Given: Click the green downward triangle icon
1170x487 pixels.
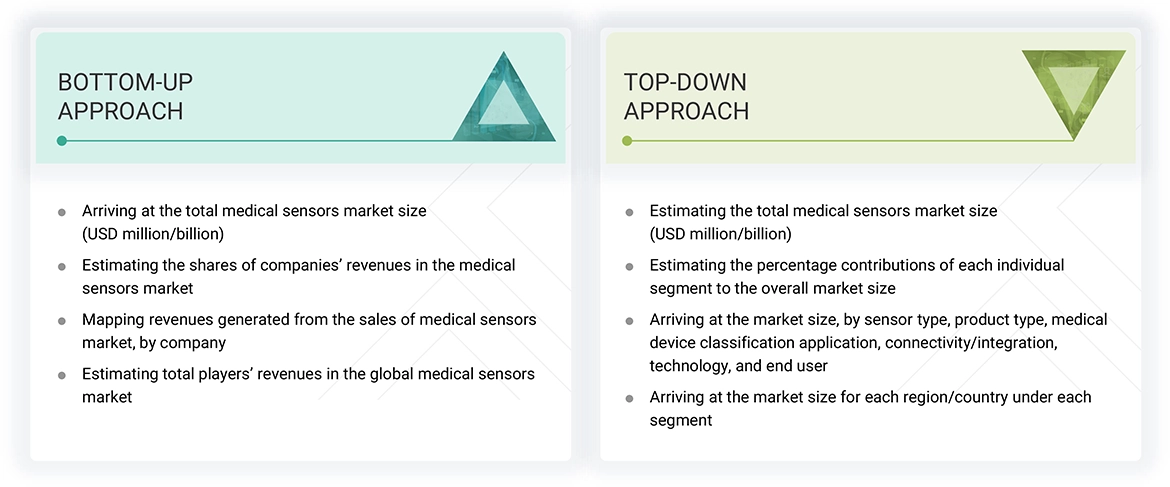Looking at the screenshot, I should (x=1073, y=93).
